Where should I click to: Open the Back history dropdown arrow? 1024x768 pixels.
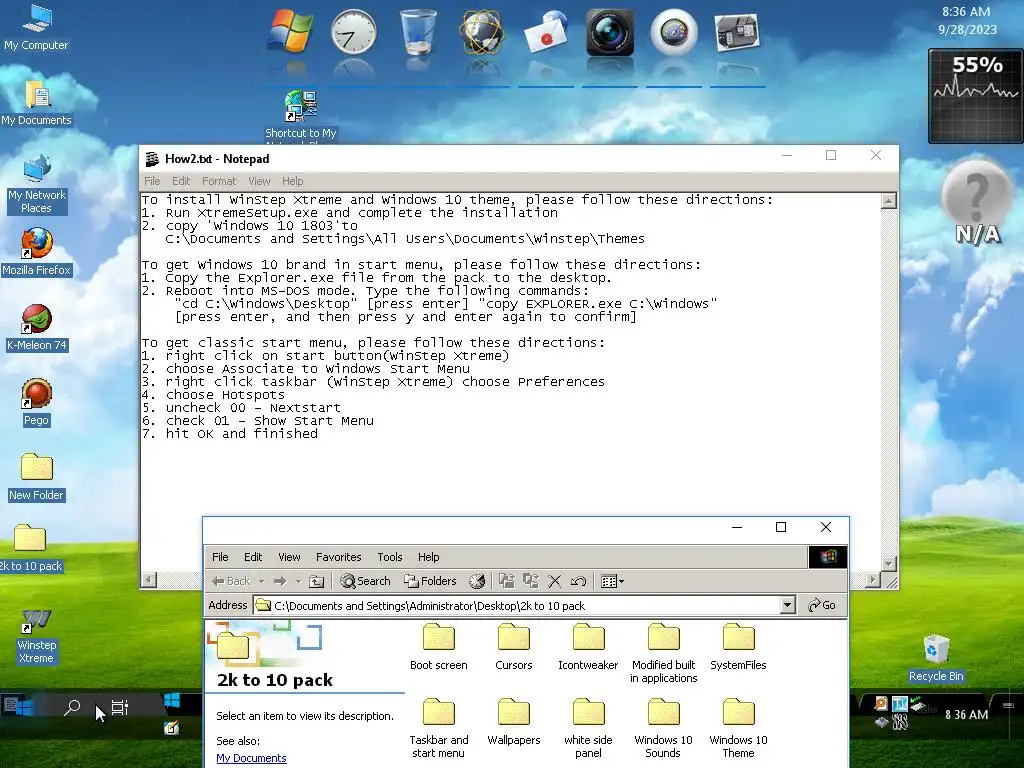261,581
